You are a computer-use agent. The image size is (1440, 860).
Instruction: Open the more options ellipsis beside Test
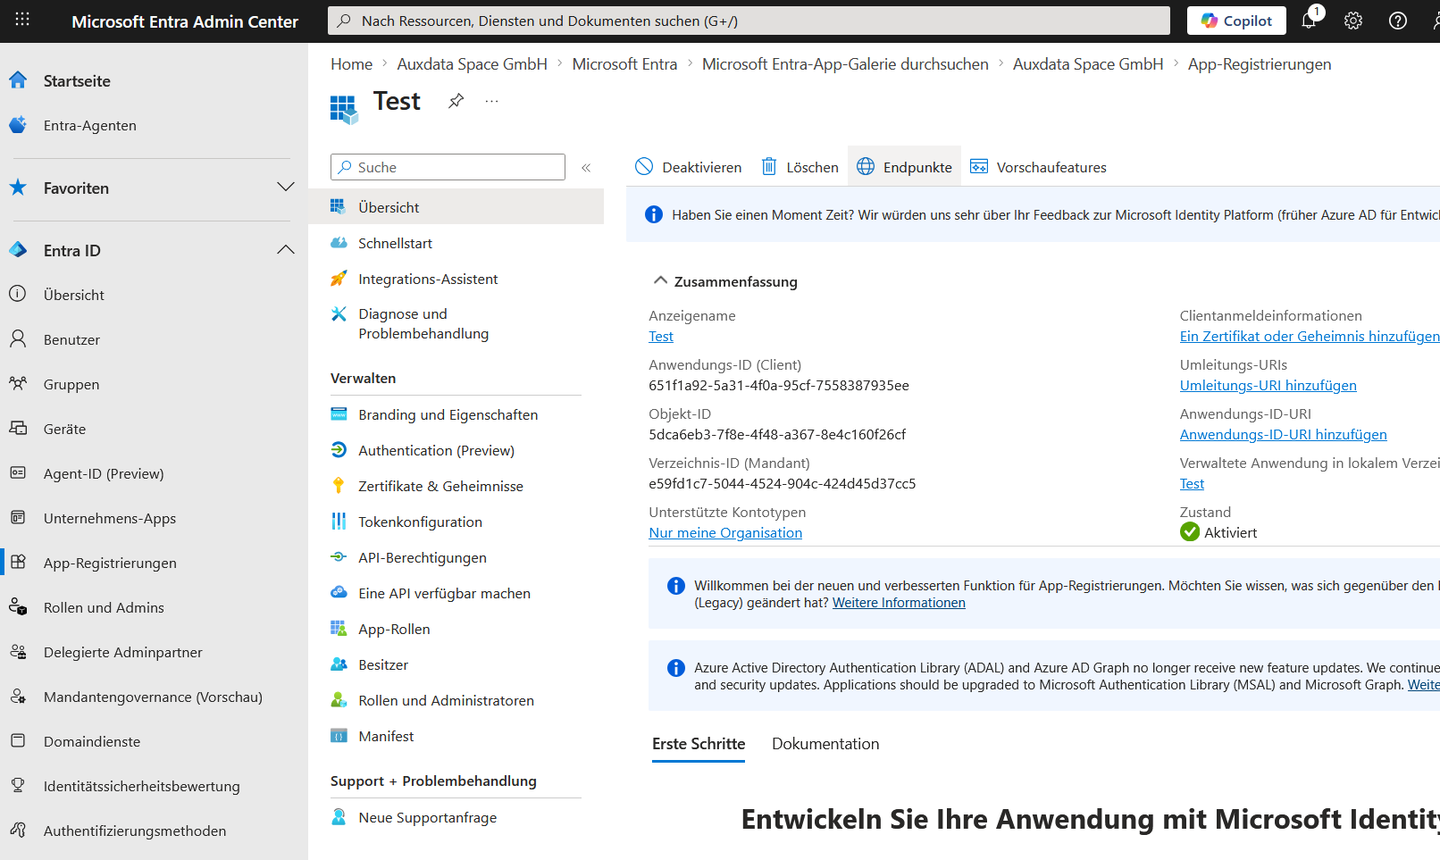click(x=492, y=101)
